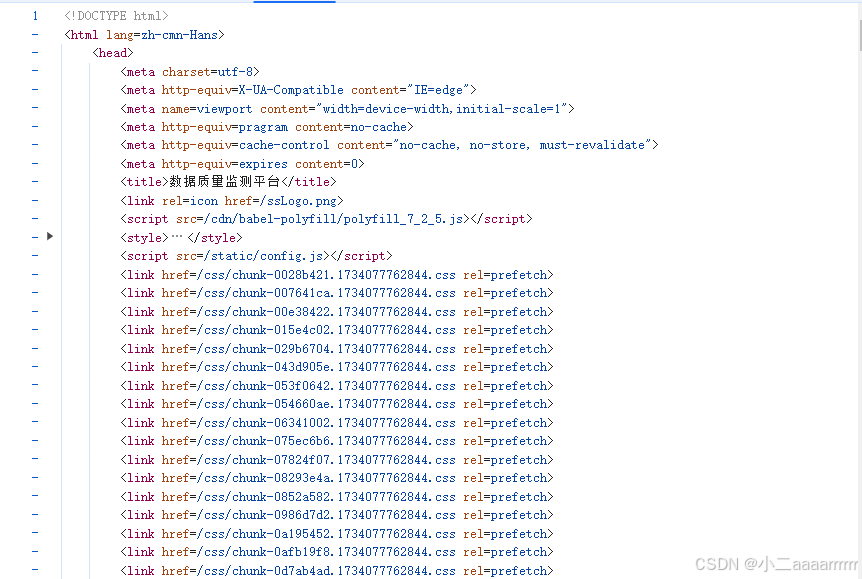Open chunk-0afb19f8 css link
This screenshot has width=862, height=579.
tap(326, 552)
